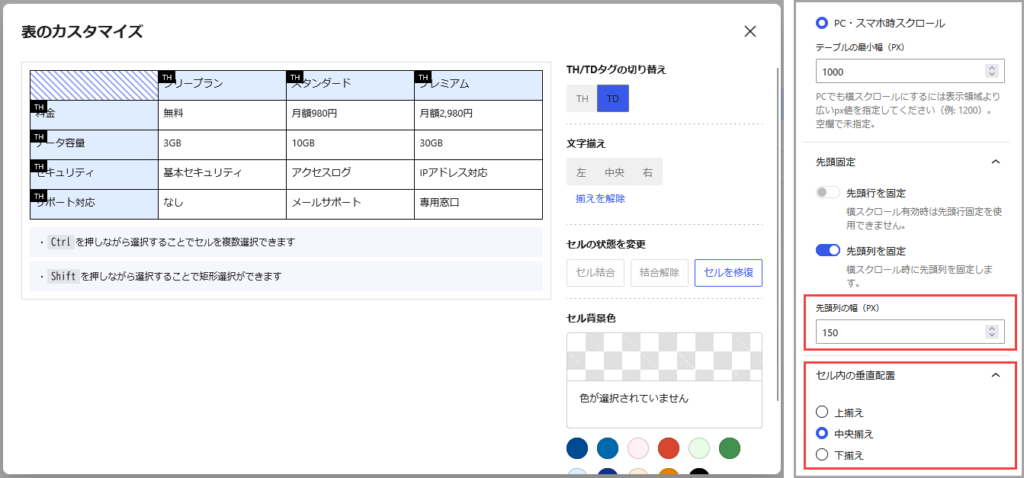
Task: Select the 無料 cell
Action: tap(222, 115)
